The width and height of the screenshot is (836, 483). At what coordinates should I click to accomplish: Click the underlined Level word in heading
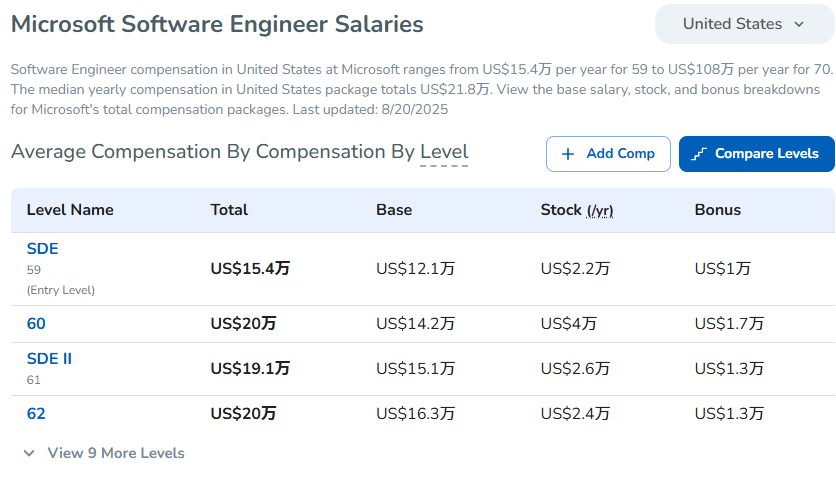(x=444, y=152)
